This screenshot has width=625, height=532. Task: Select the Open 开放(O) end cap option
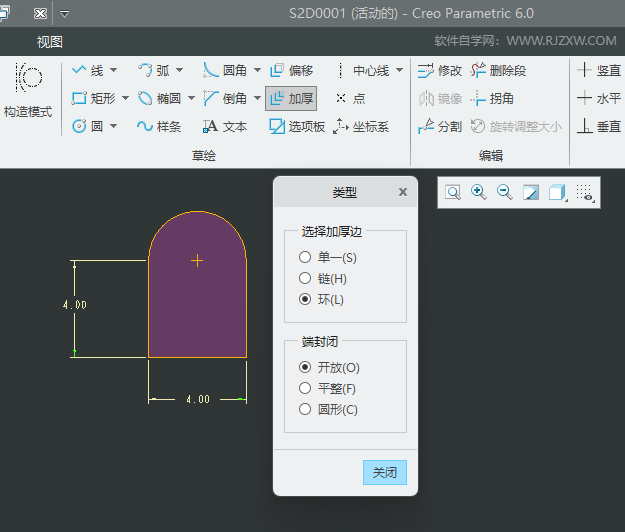tap(329, 367)
